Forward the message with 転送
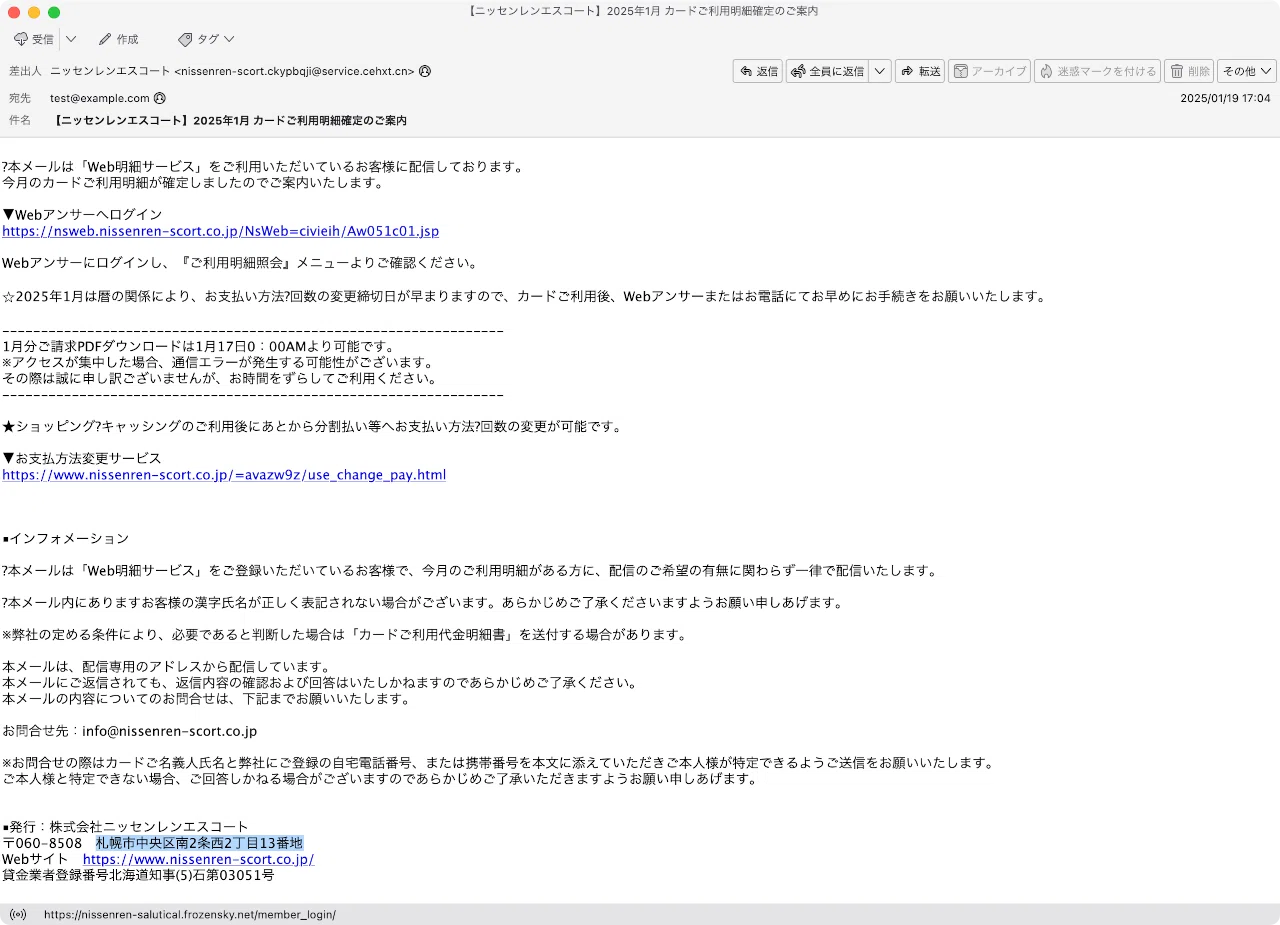1280x925 pixels. 919,71
